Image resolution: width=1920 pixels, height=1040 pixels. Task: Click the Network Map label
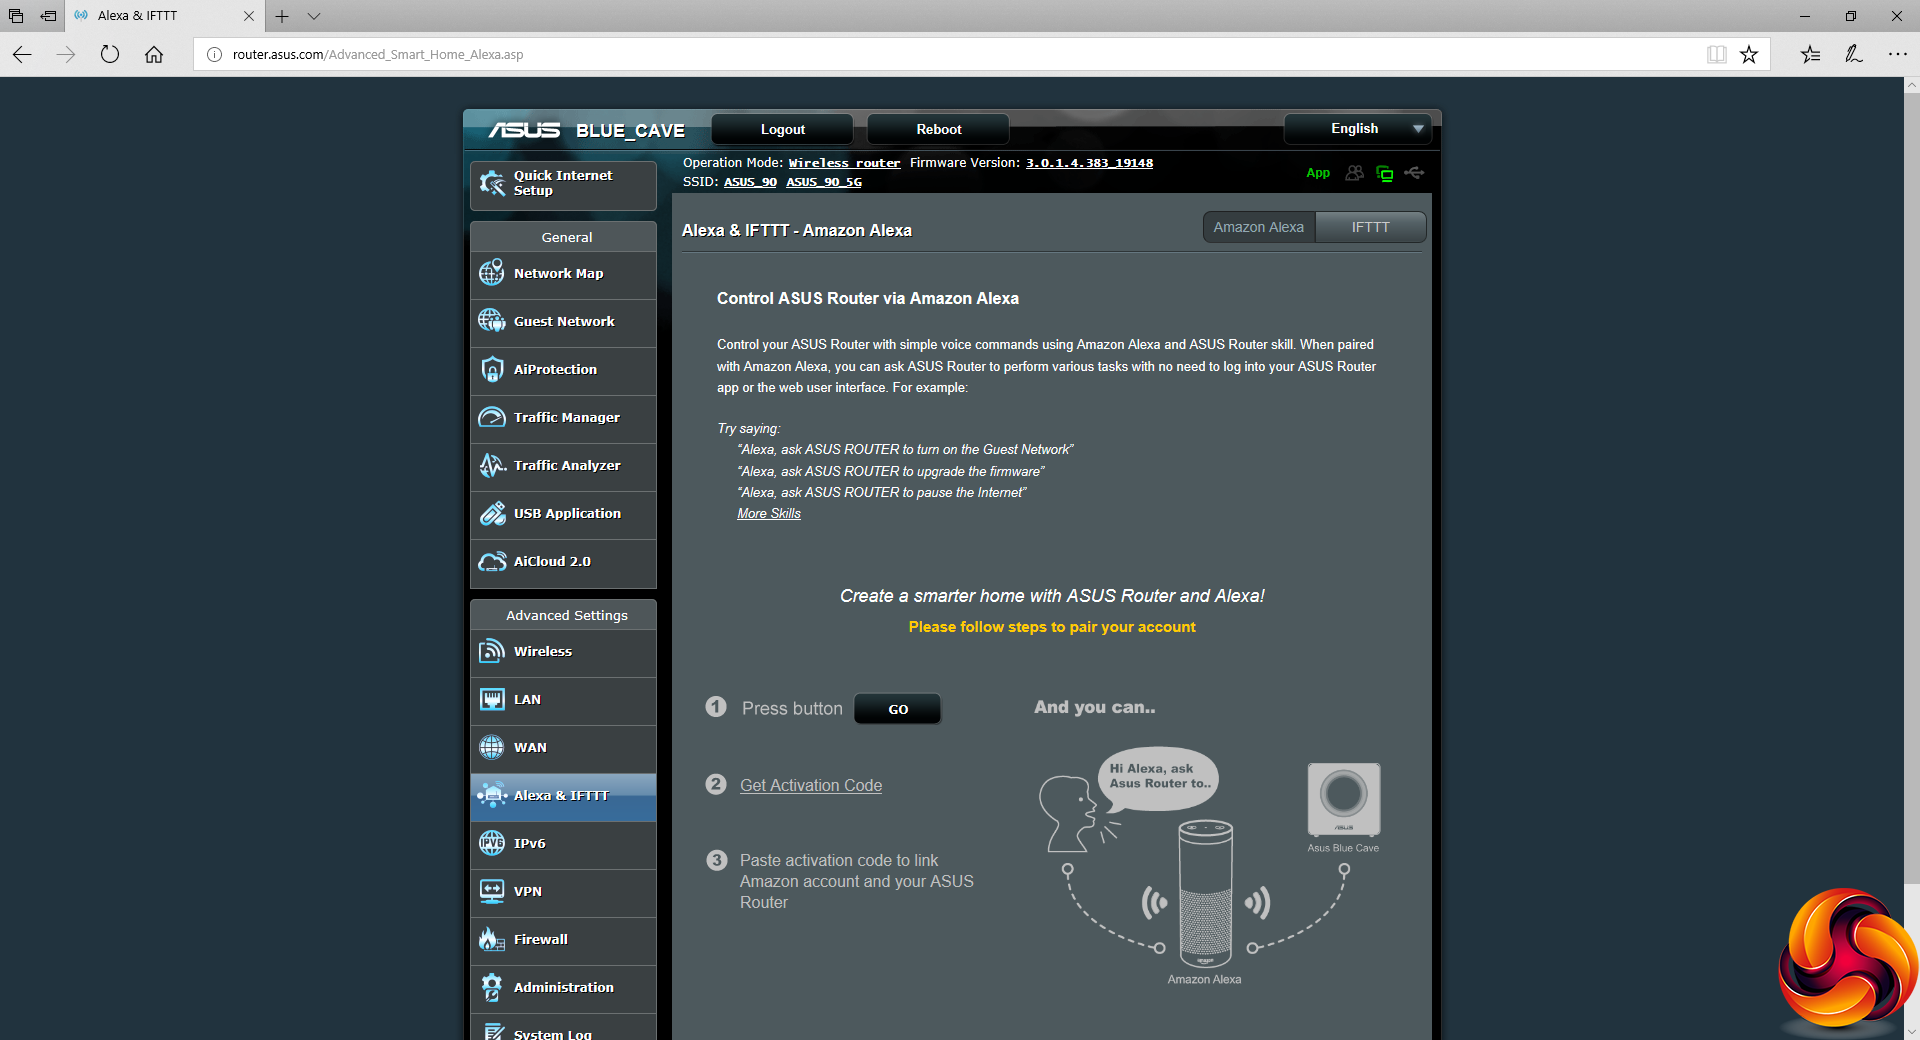558,273
